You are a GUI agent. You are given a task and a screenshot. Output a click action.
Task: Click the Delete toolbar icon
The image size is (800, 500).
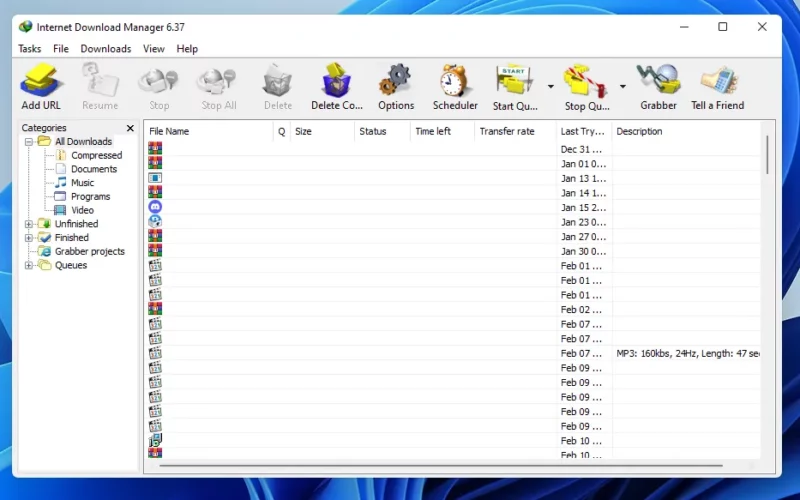click(278, 81)
